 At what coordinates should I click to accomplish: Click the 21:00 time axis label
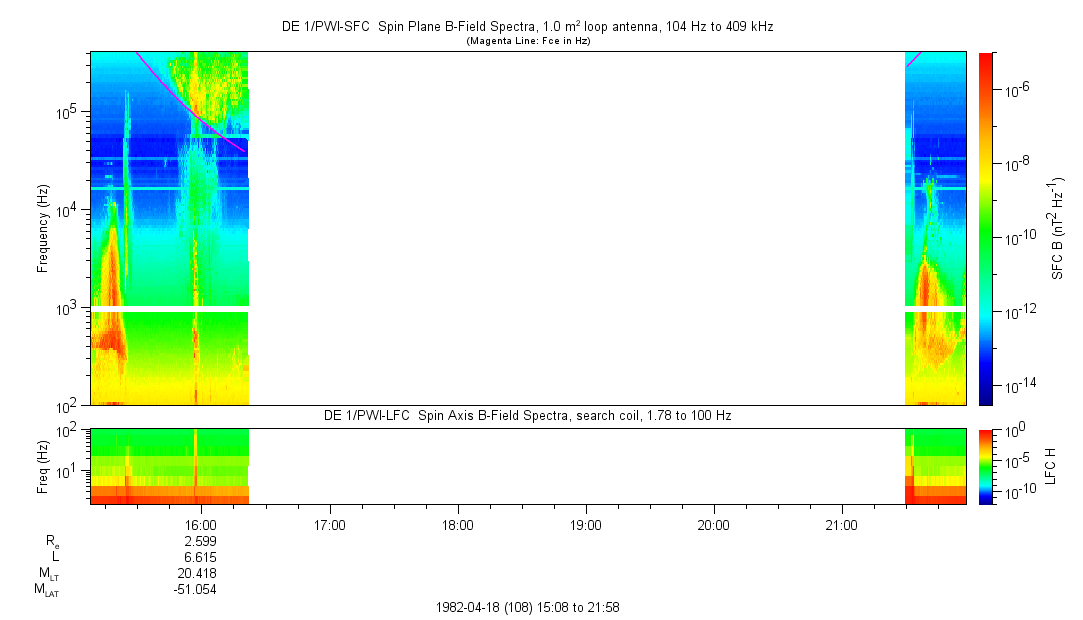tap(841, 524)
